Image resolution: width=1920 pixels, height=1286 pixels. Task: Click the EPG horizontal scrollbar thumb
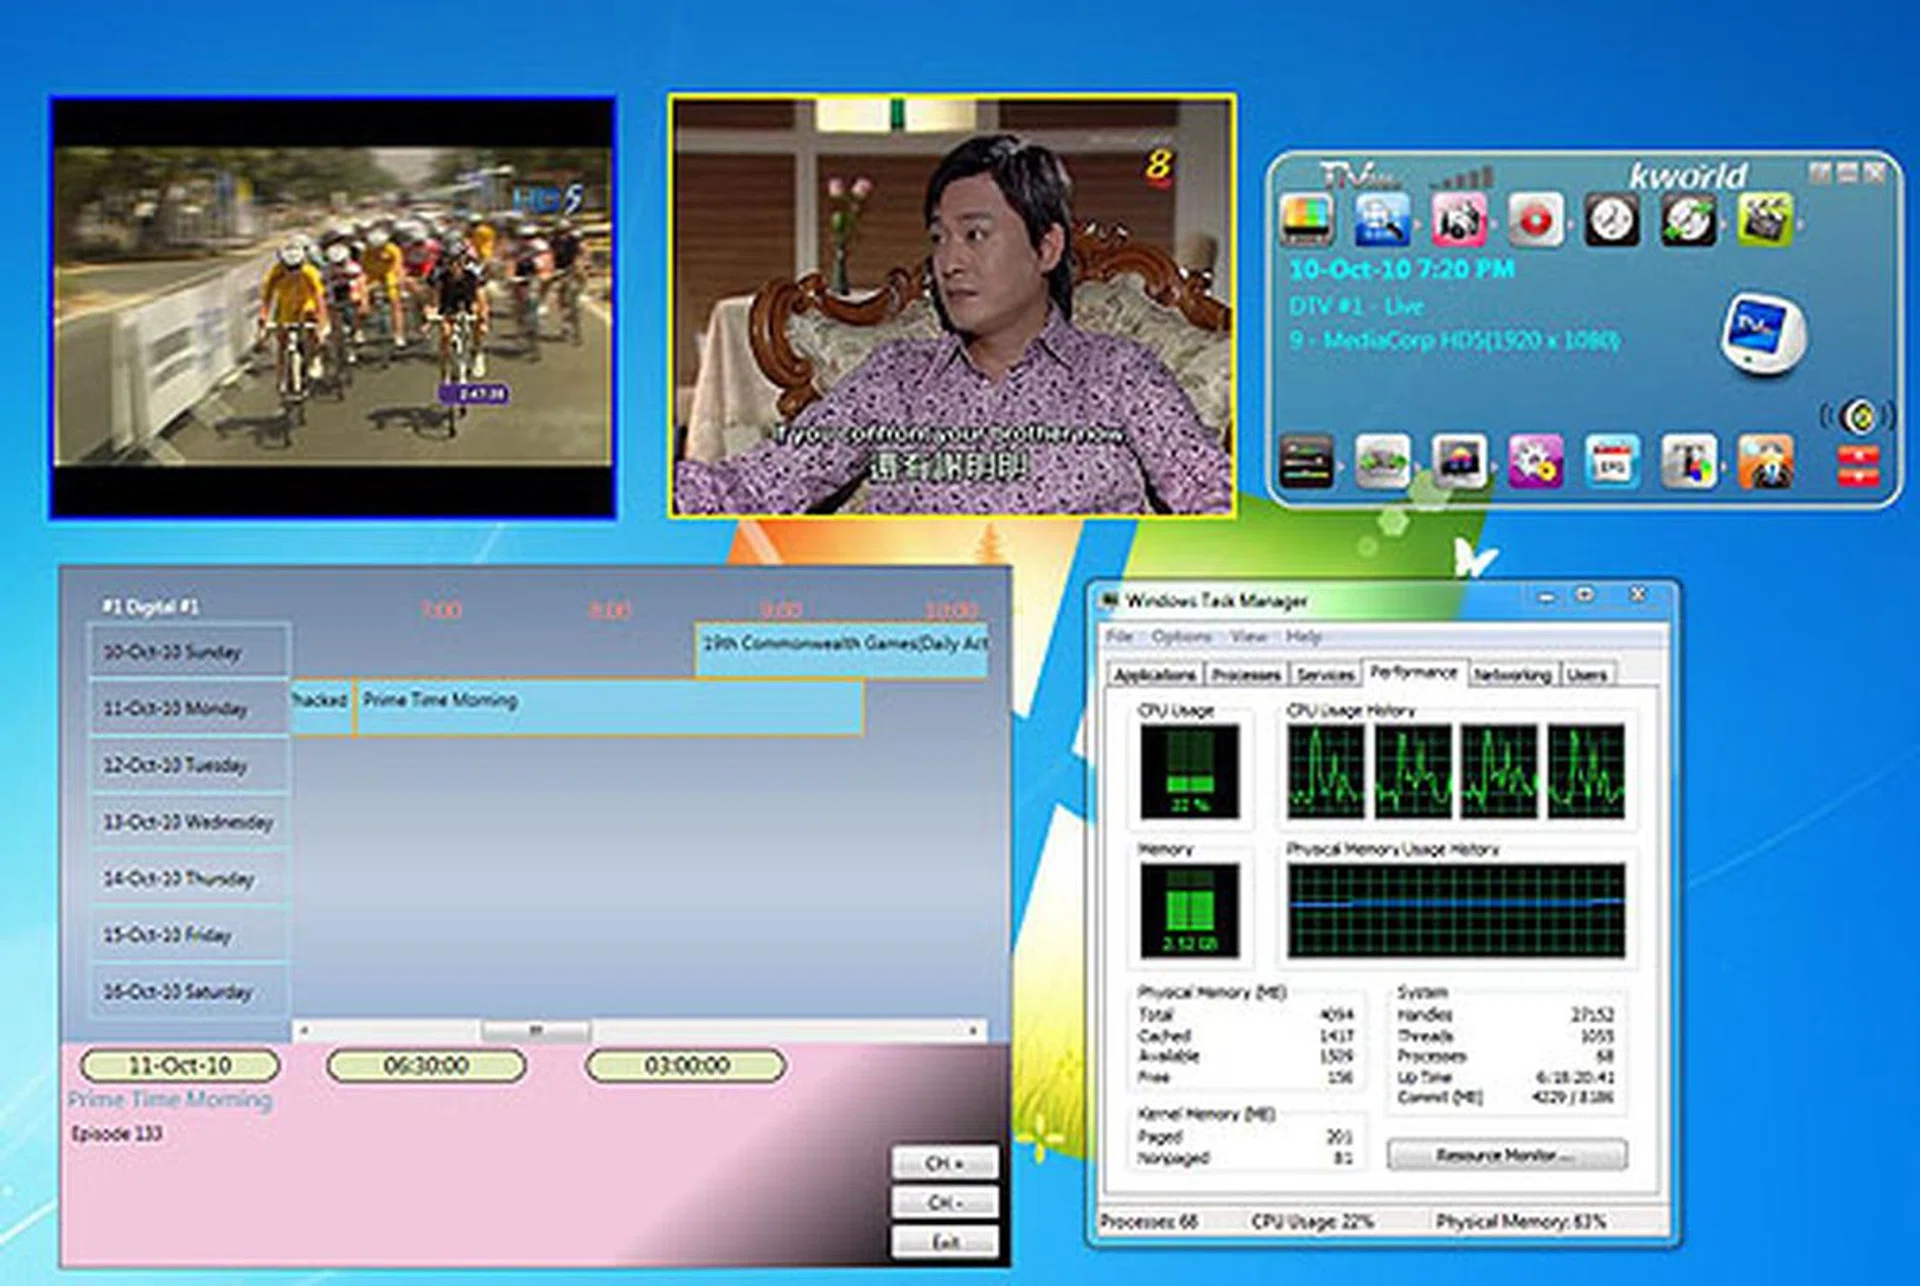(536, 1030)
